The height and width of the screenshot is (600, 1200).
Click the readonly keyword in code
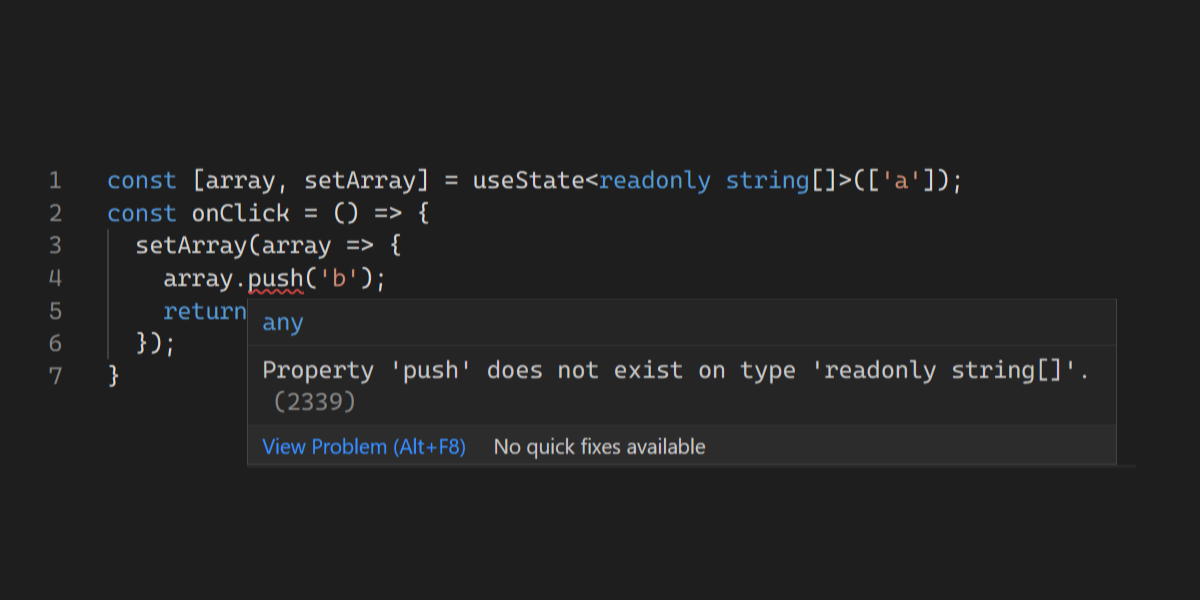pyautogui.click(x=655, y=181)
